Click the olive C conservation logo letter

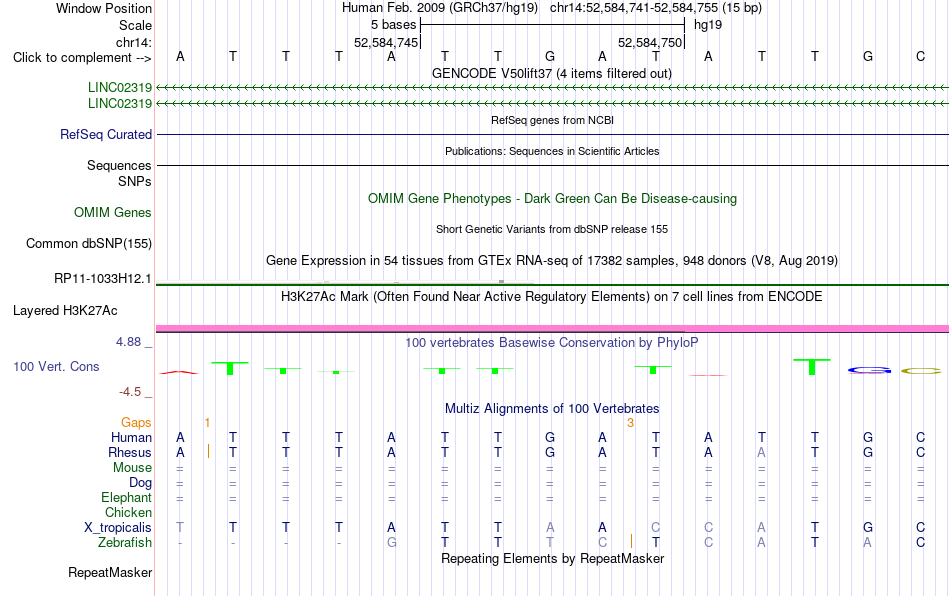[921, 371]
